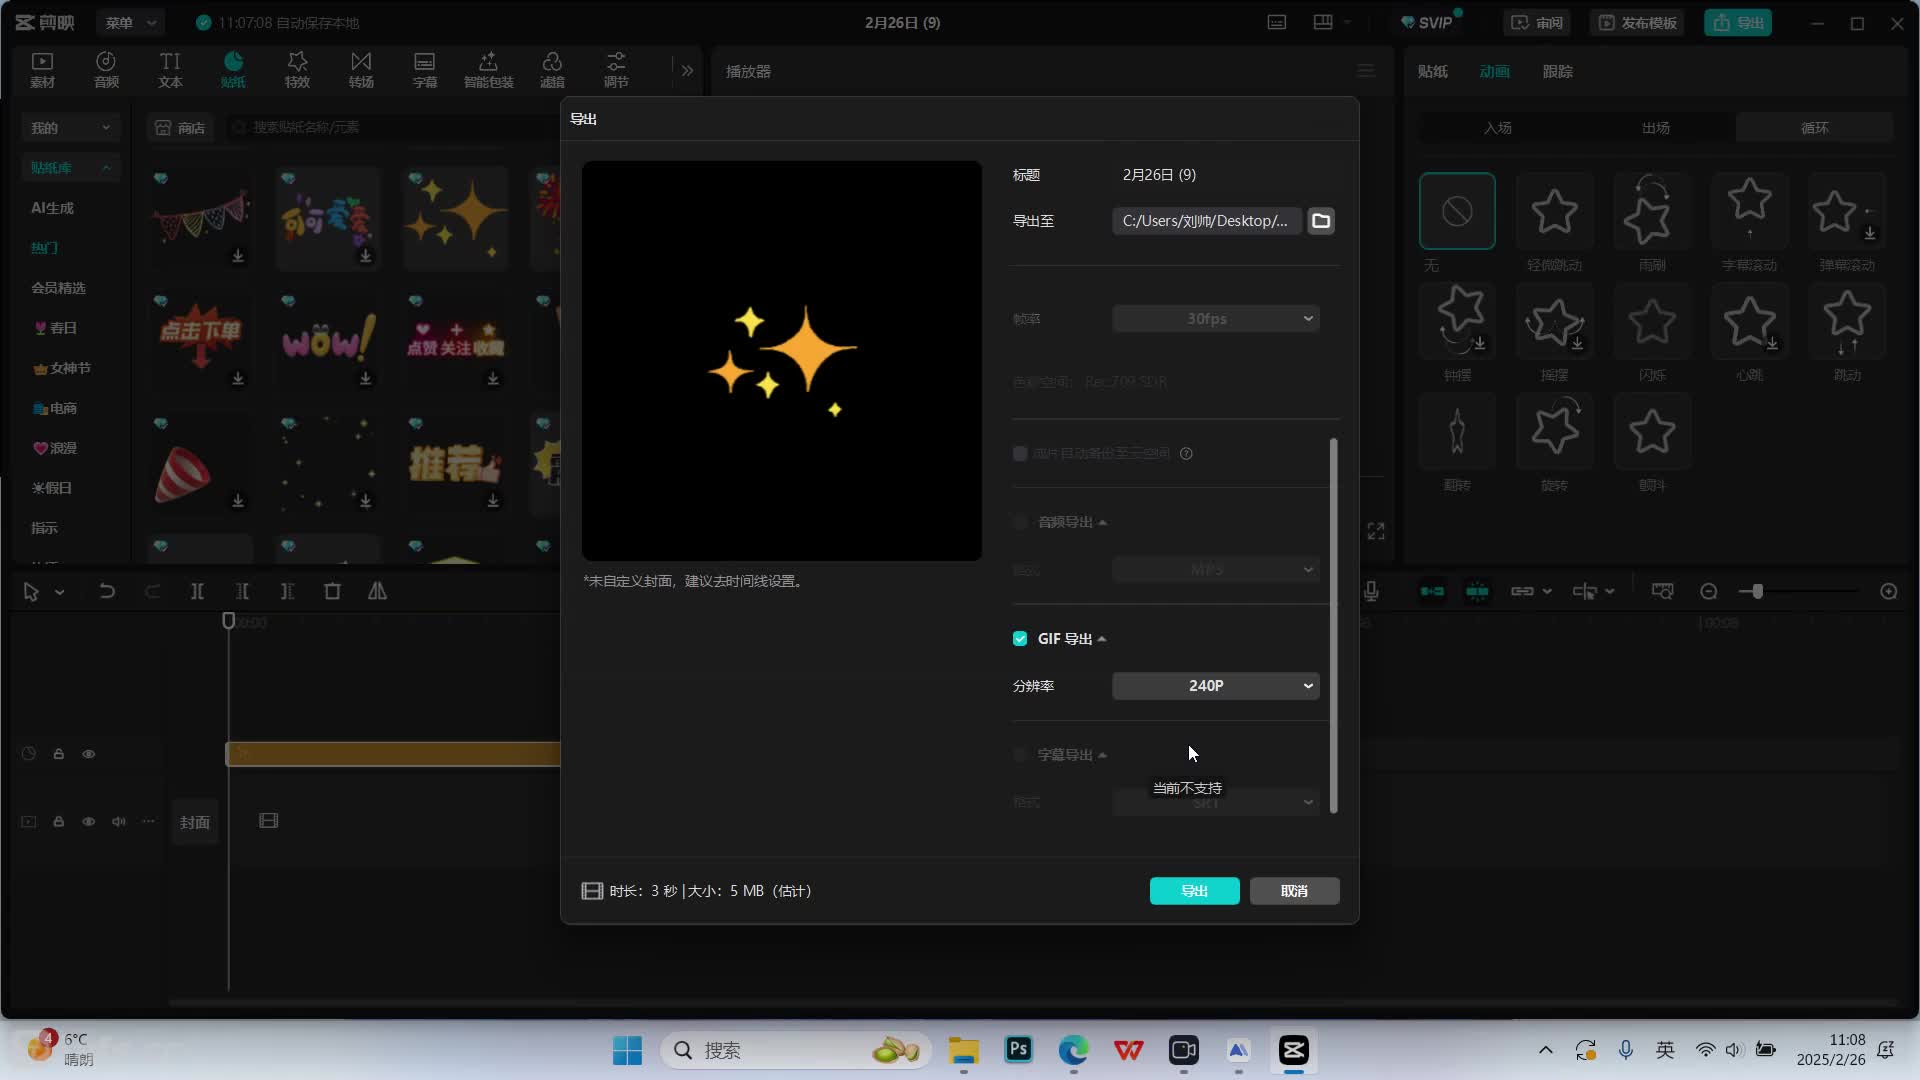
Task: Collapse the 贴纸库 expander
Action: point(105,168)
